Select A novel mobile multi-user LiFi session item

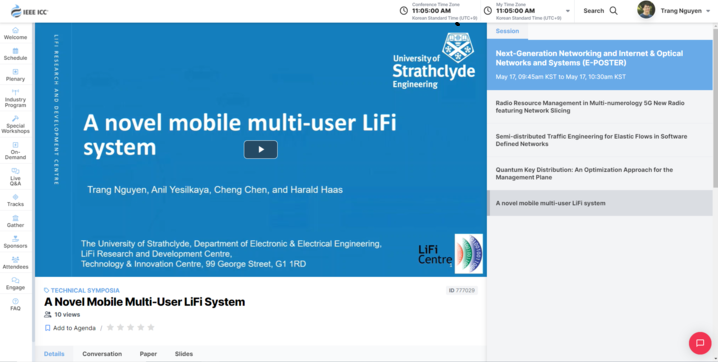(600, 203)
